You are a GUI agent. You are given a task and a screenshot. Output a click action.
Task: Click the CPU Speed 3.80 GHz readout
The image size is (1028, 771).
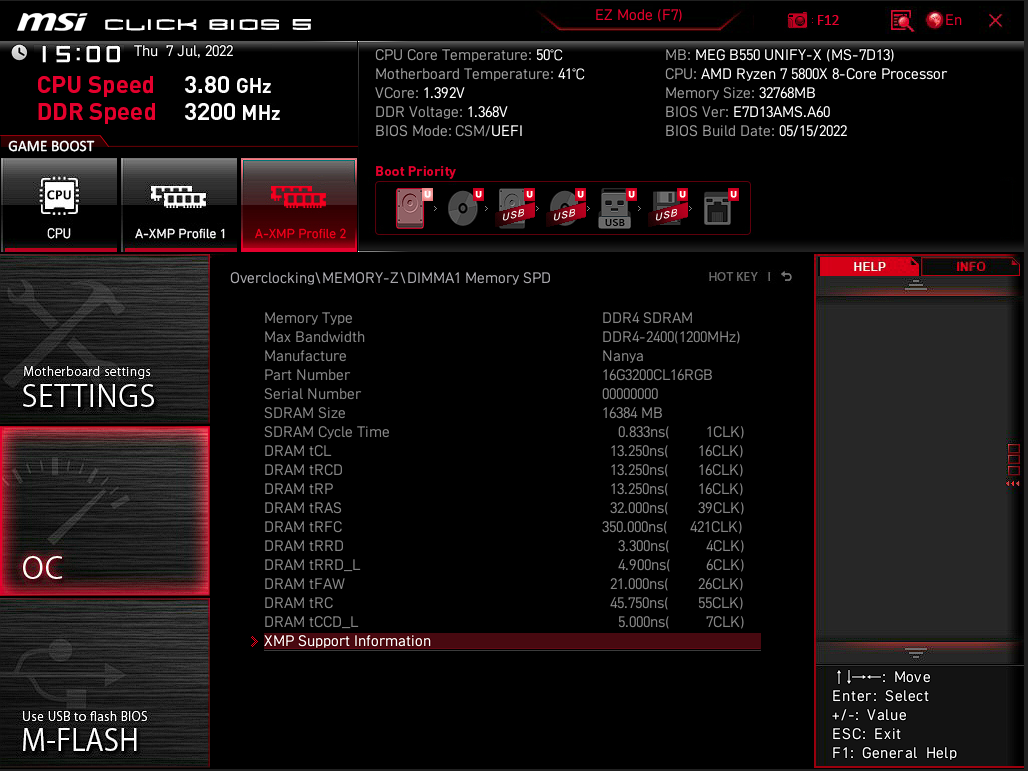click(154, 85)
